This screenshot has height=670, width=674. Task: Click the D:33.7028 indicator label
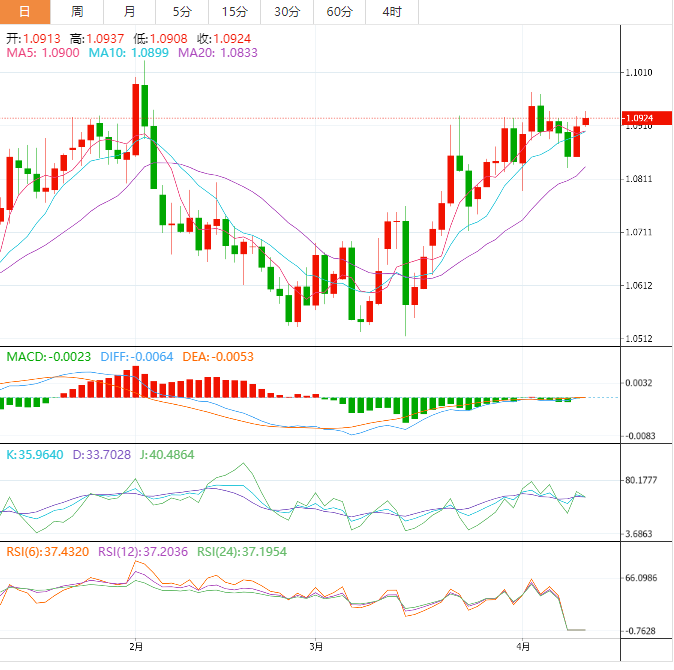coord(101,455)
